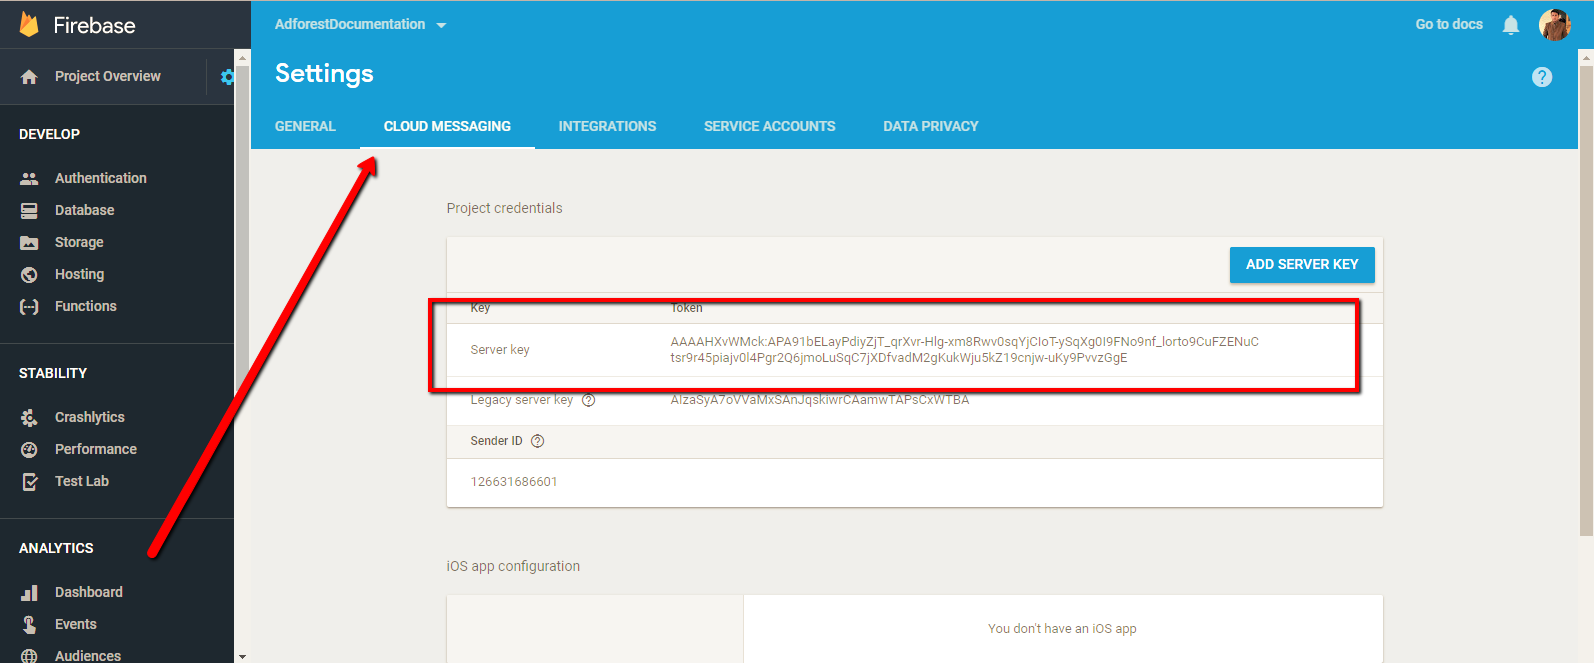Click the "You don't have an iOS app" text
This screenshot has height=663, width=1594.
pos(1062,629)
